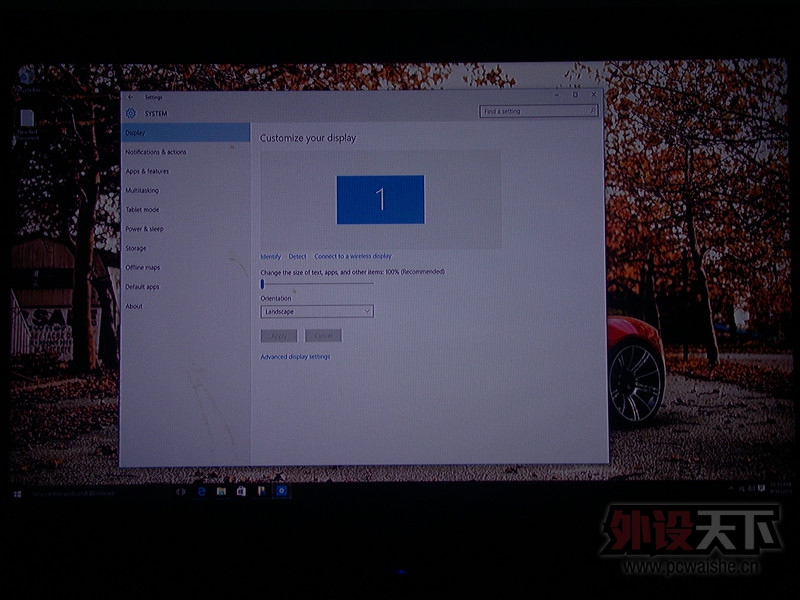The width and height of the screenshot is (800, 600).
Task: Click the Customize your display heading
Action: coord(308,138)
